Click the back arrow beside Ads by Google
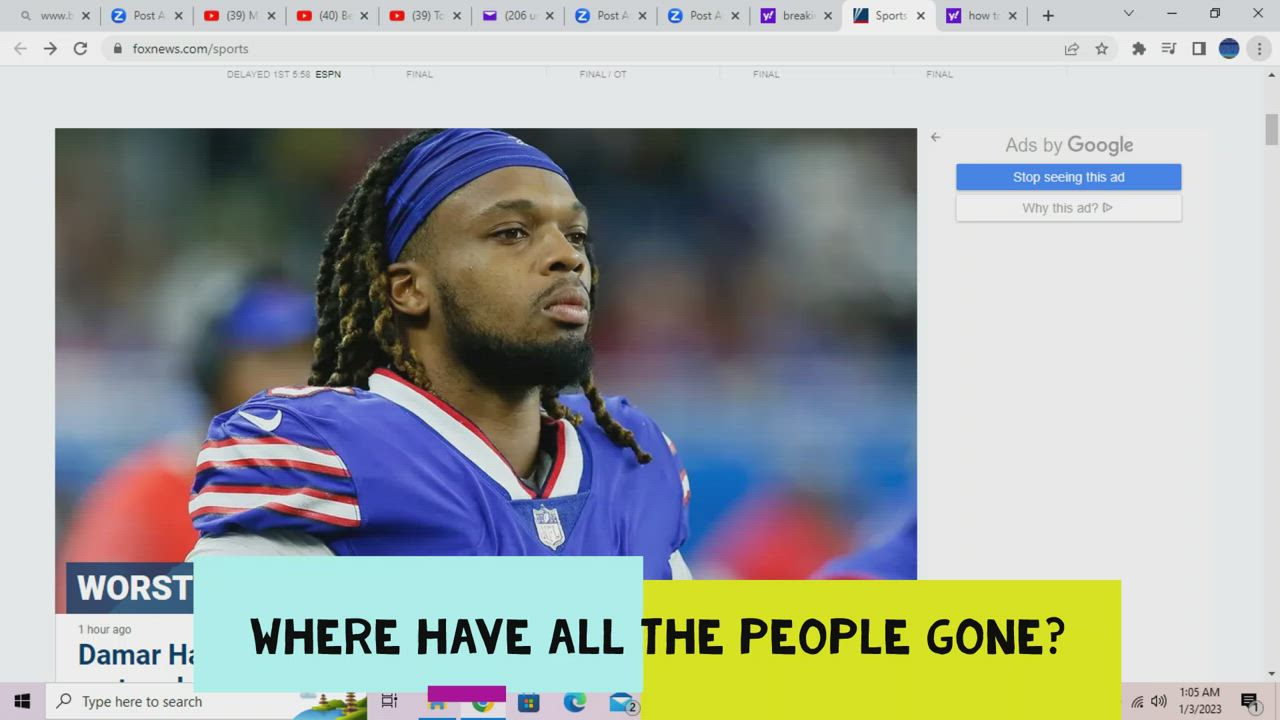This screenshot has width=1280, height=720. [x=935, y=137]
